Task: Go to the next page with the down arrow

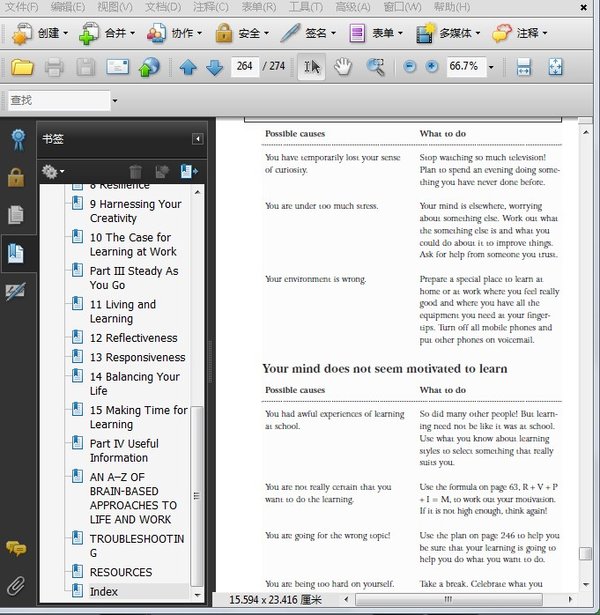Action: (214, 68)
